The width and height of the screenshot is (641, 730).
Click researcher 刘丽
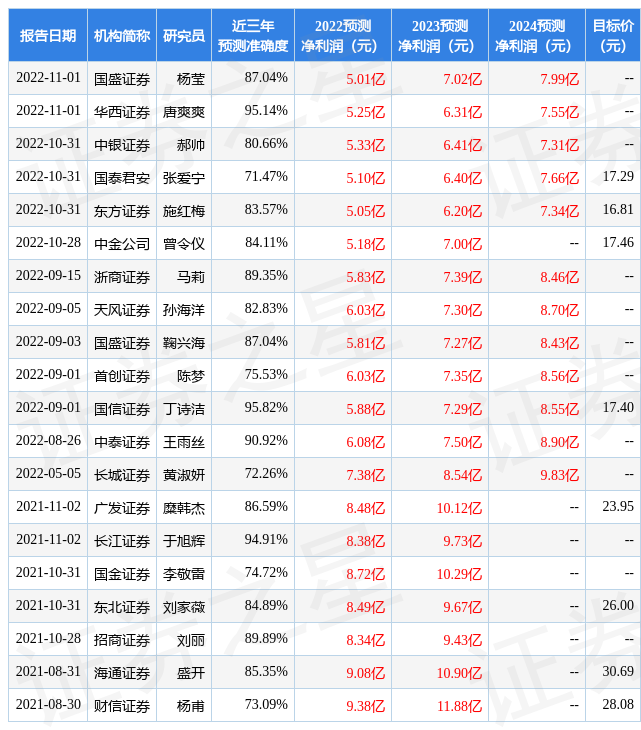click(x=191, y=641)
